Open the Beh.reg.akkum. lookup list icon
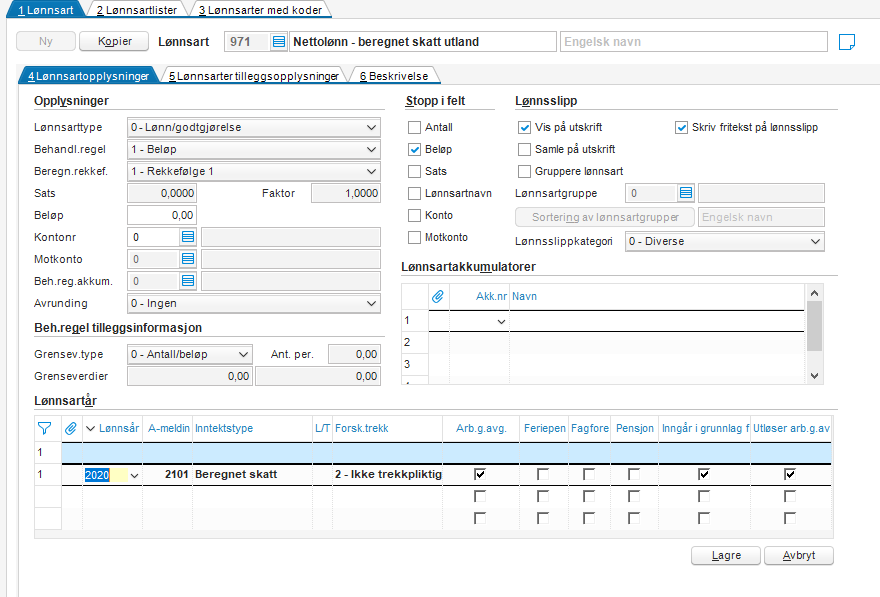Image resolution: width=880 pixels, height=597 pixels. pyautogui.click(x=188, y=281)
